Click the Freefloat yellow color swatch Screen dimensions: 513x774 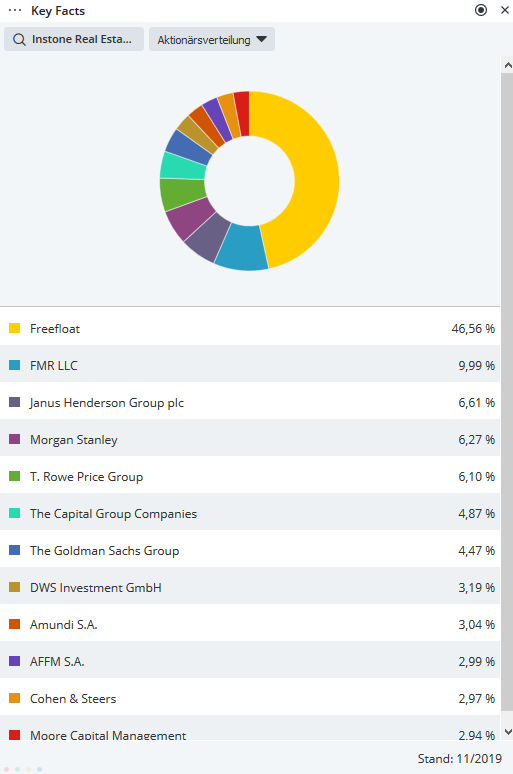click(x=14, y=328)
